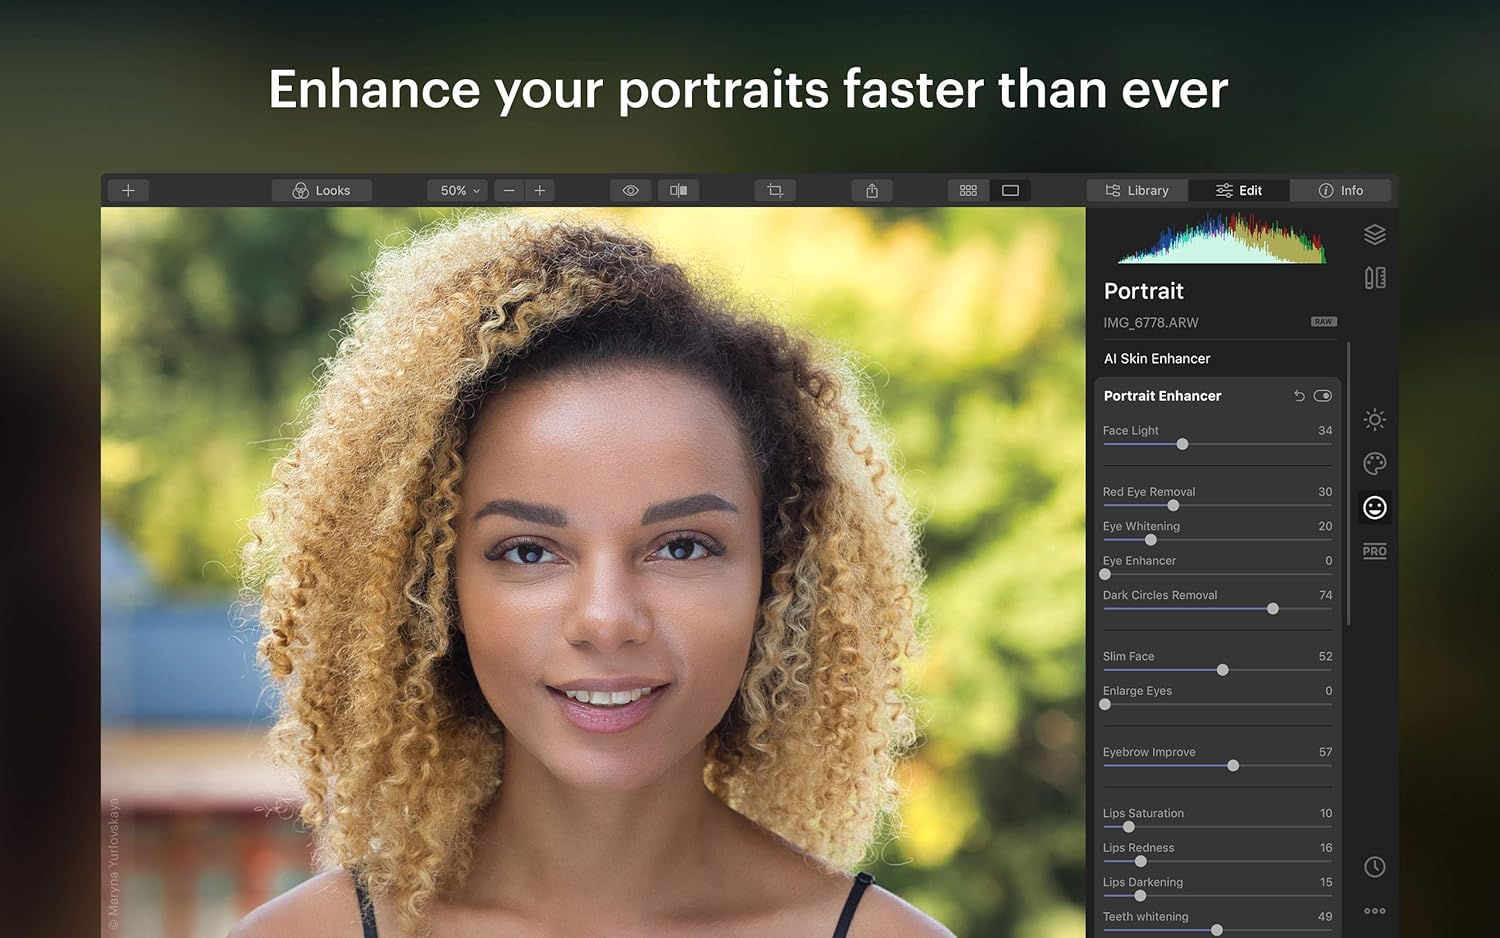The width and height of the screenshot is (1500, 938).
Task: Switch to single image view
Action: (x=1010, y=190)
